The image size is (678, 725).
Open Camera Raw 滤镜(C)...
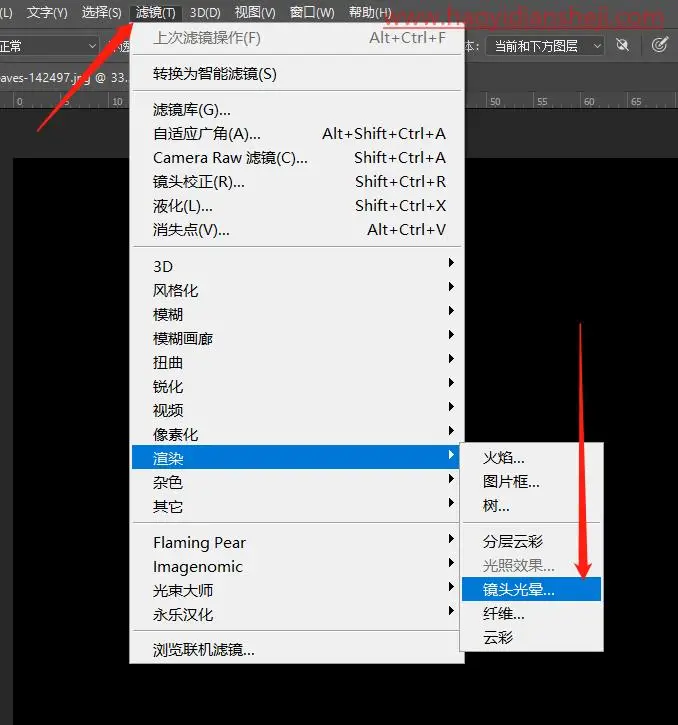[297, 158]
